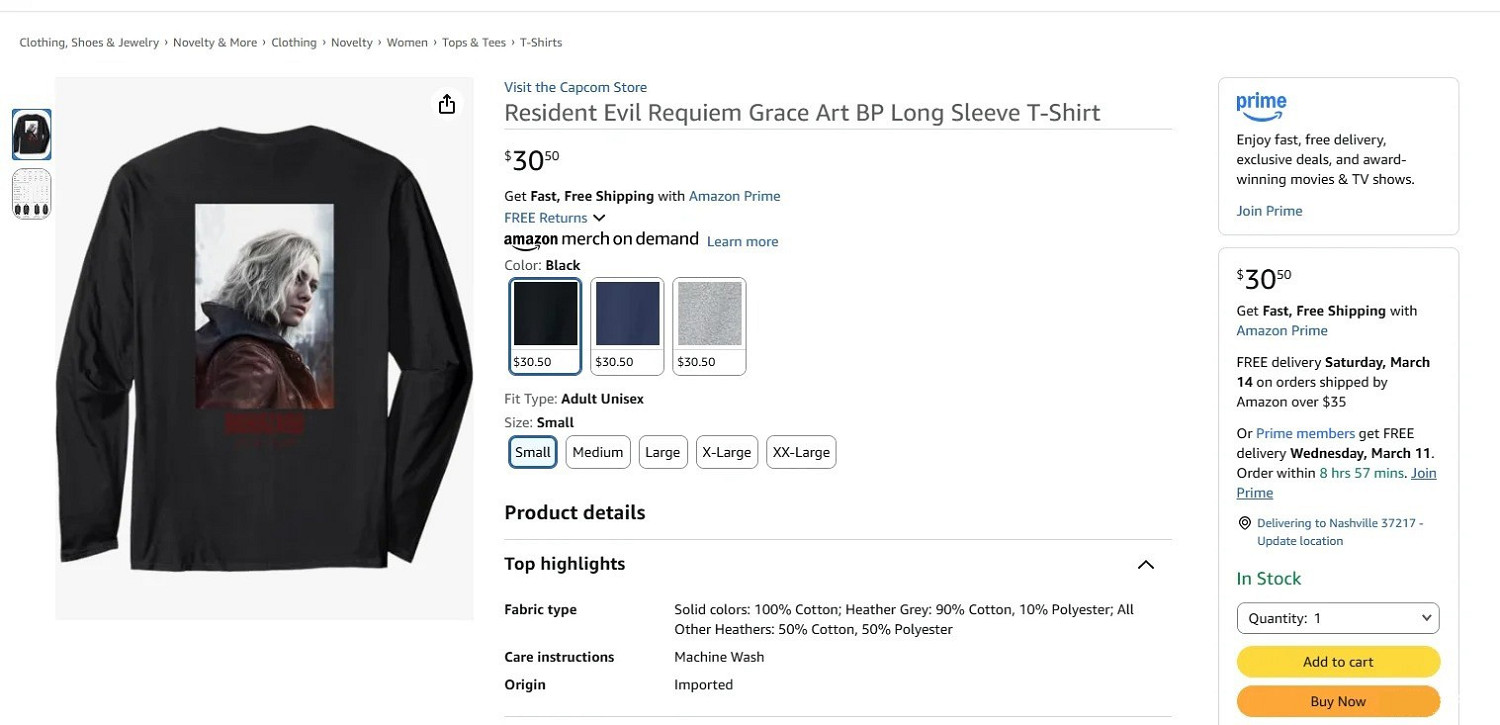Click the share icon above product image
The height and width of the screenshot is (725, 1500).
(x=447, y=104)
